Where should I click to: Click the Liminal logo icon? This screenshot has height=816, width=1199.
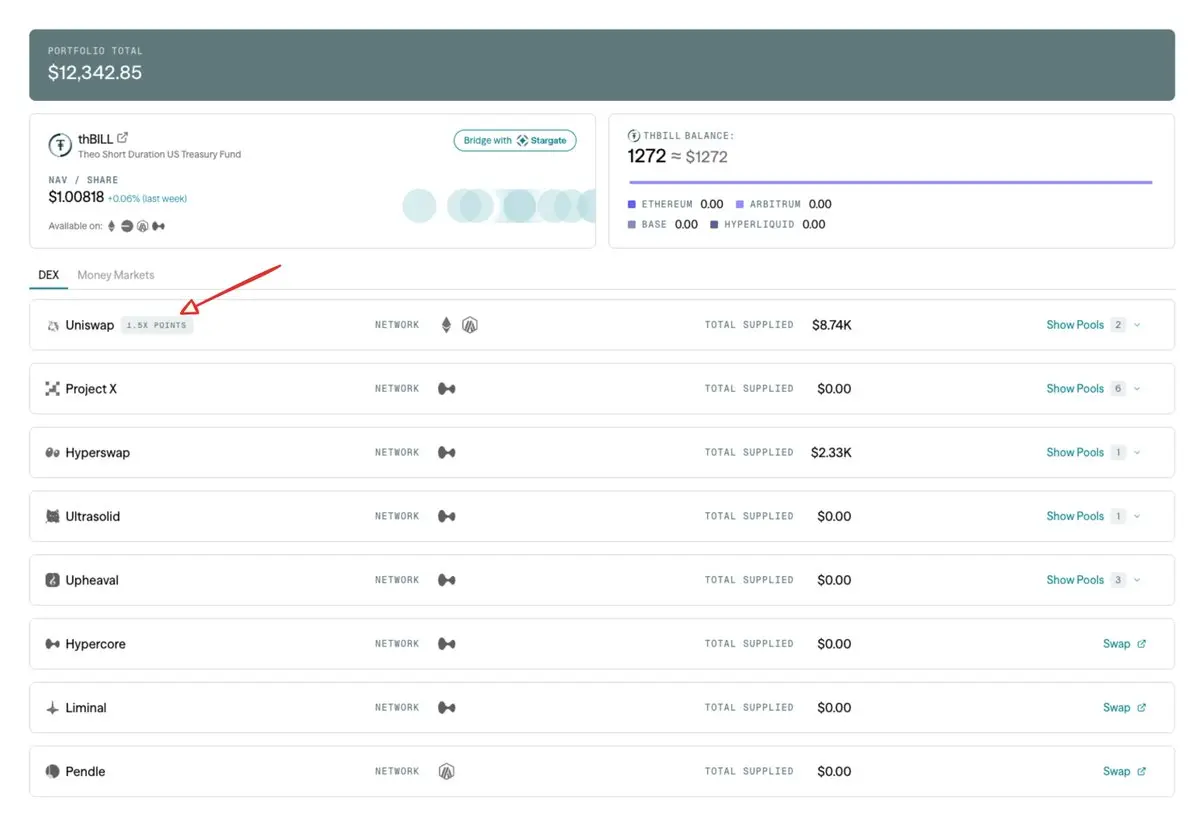(52, 707)
